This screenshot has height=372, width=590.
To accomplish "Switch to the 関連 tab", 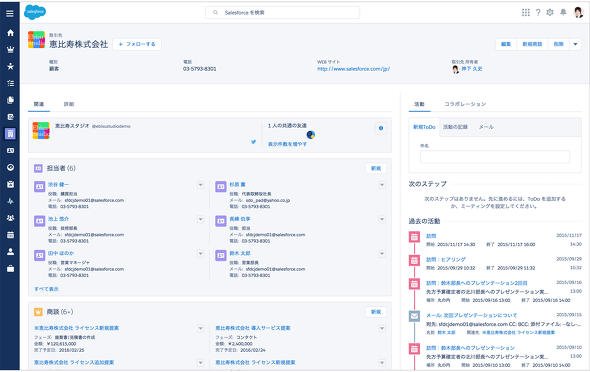I will [x=39, y=104].
